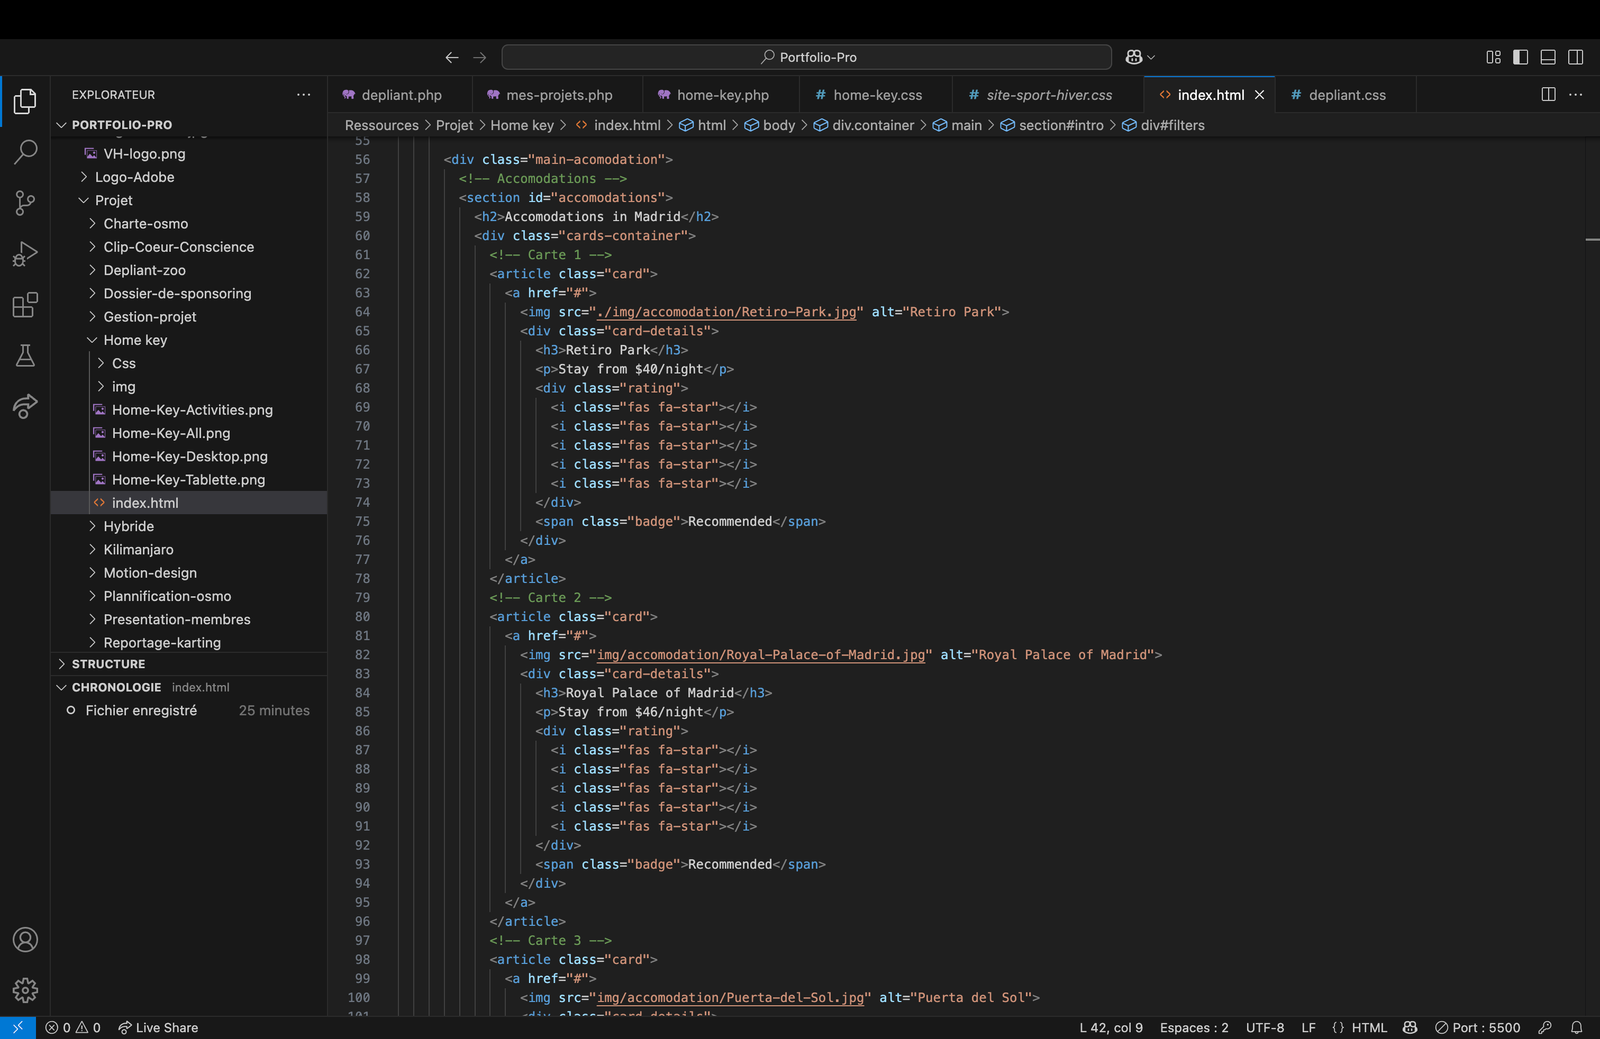Open the Source Control view icon
The width and height of the screenshot is (1600, 1039).
point(25,203)
